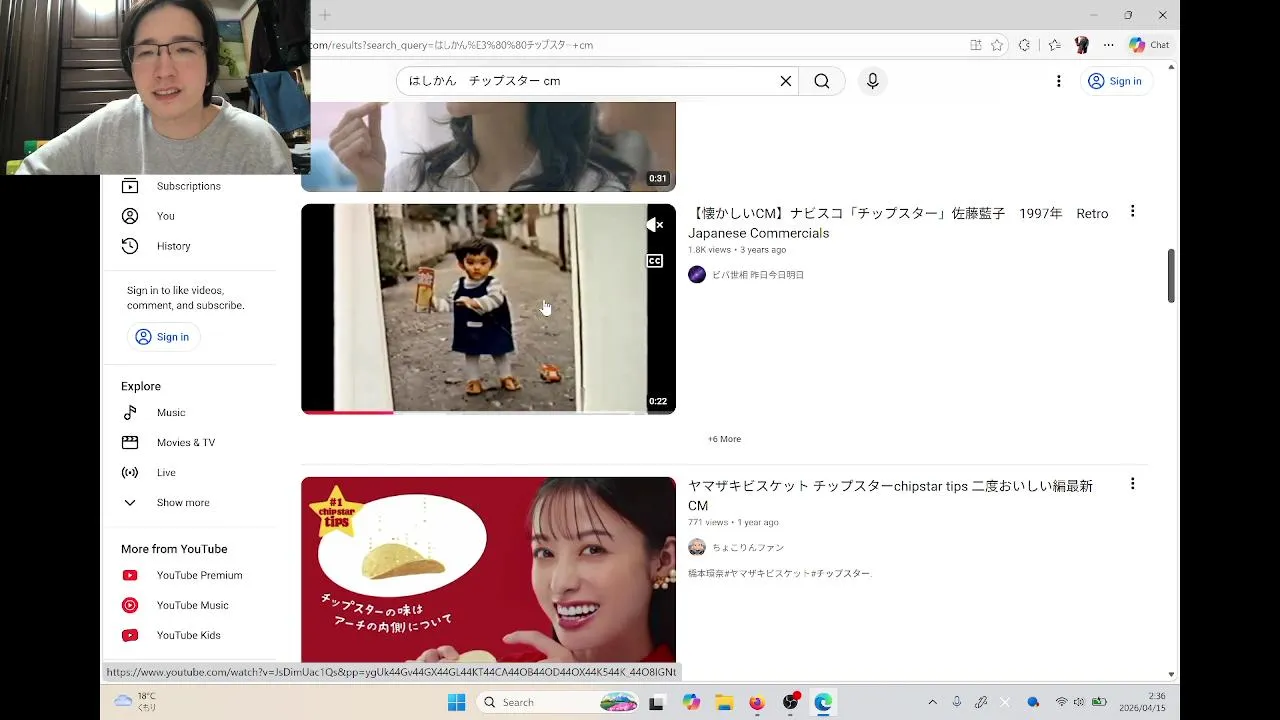Toggle captions on the preview video
The height and width of the screenshot is (720, 1280).
pos(655,261)
